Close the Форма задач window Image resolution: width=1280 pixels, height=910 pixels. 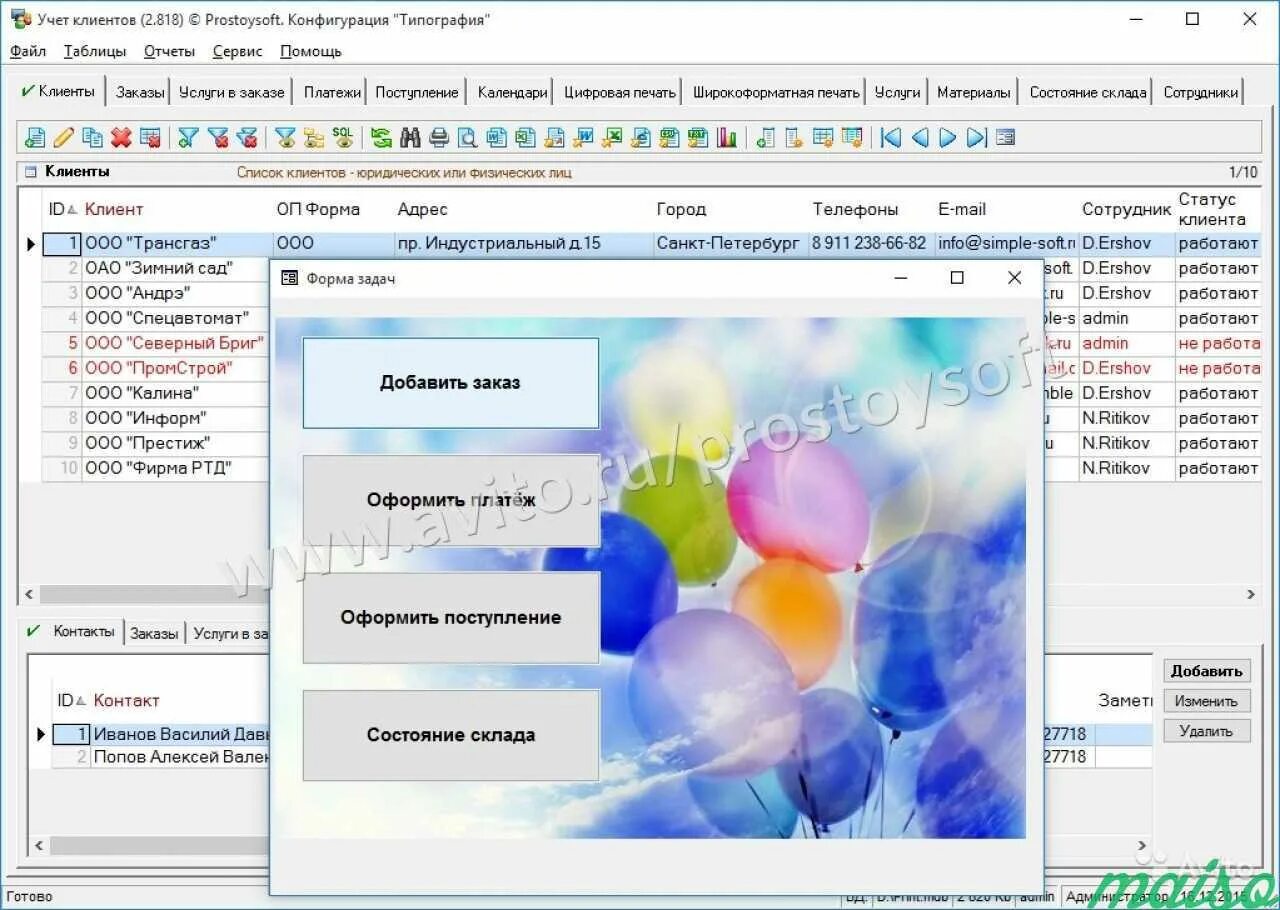tap(1014, 278)
